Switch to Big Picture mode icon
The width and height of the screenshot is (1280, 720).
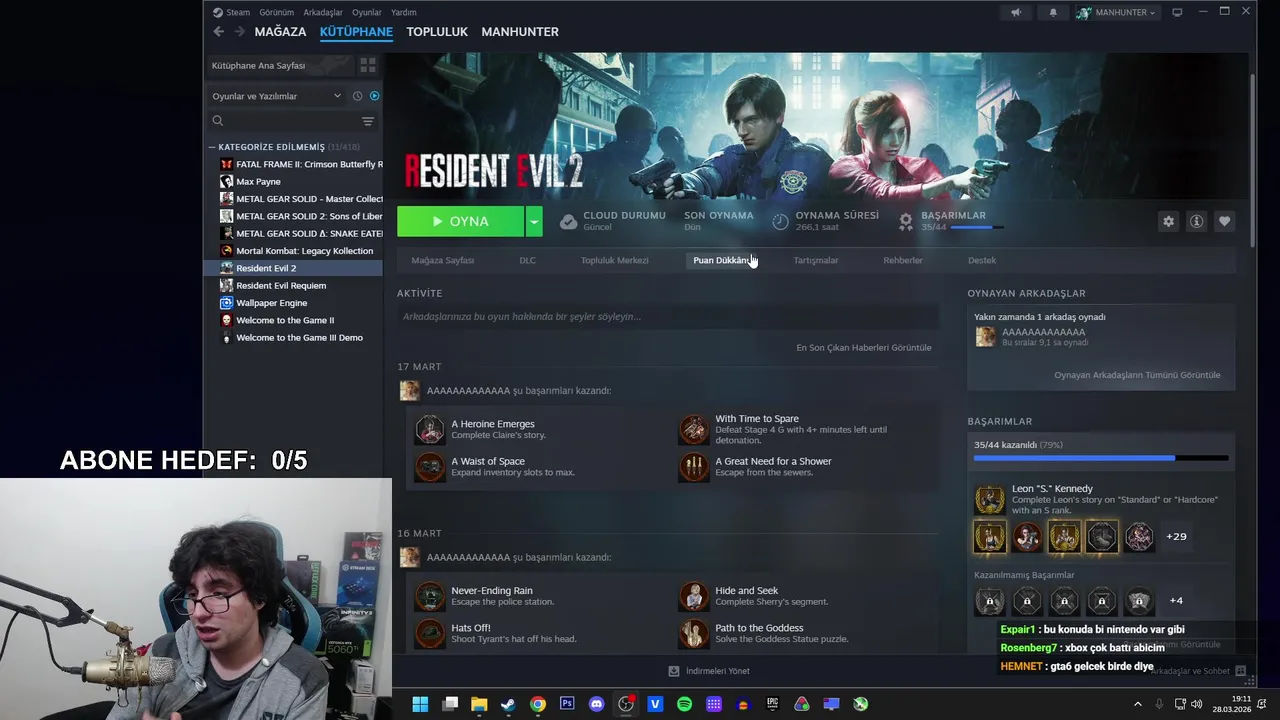click(1177, 12)
